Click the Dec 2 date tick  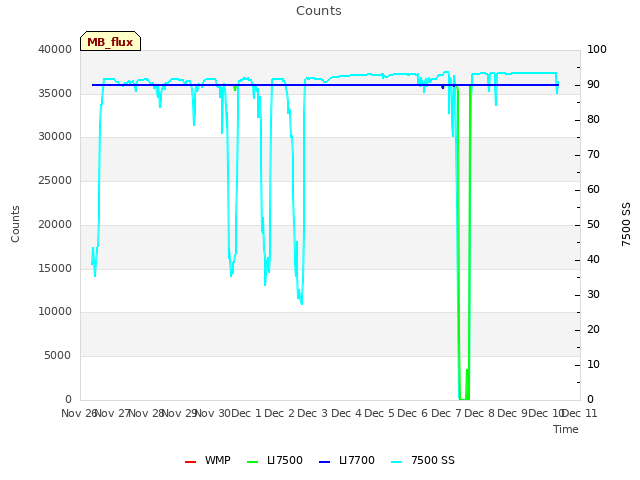pyautogui.click(x=280, y=413)
